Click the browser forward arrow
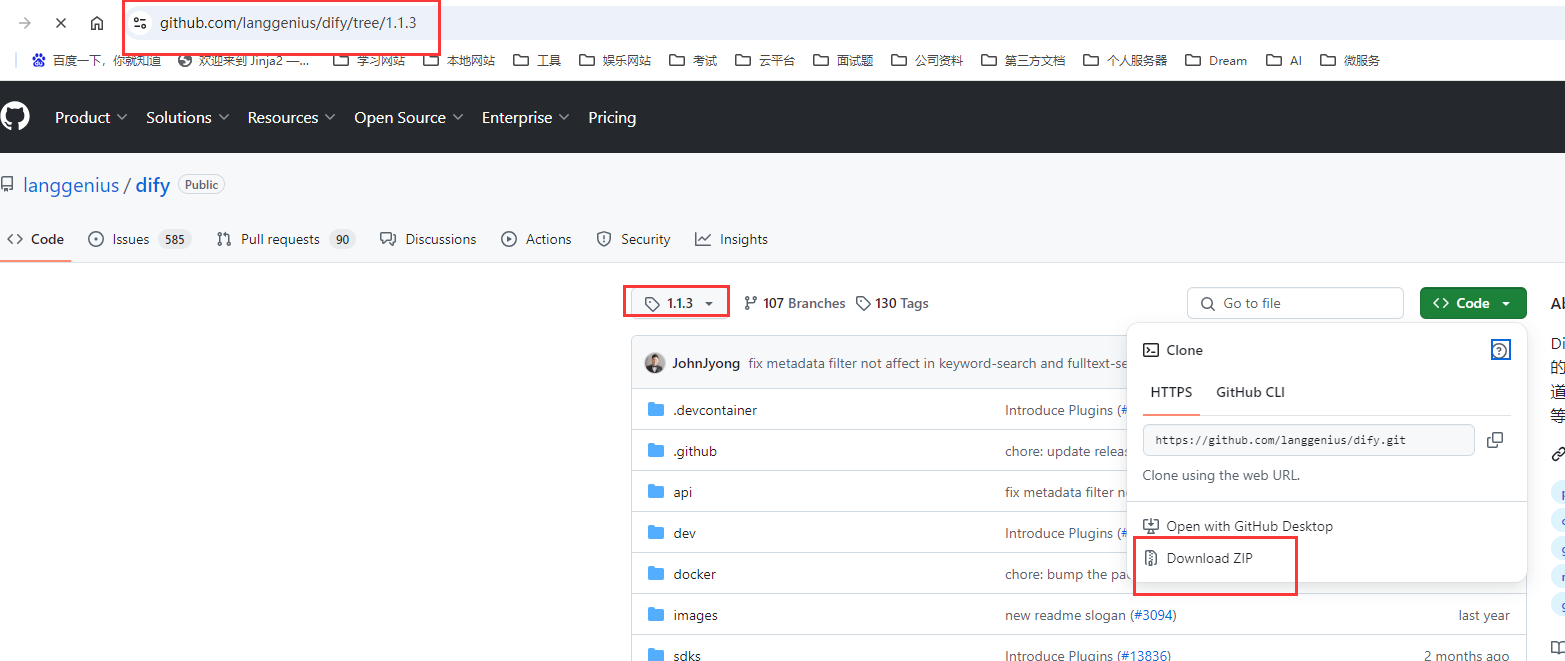1565x661 pixels. click(25, 23)
